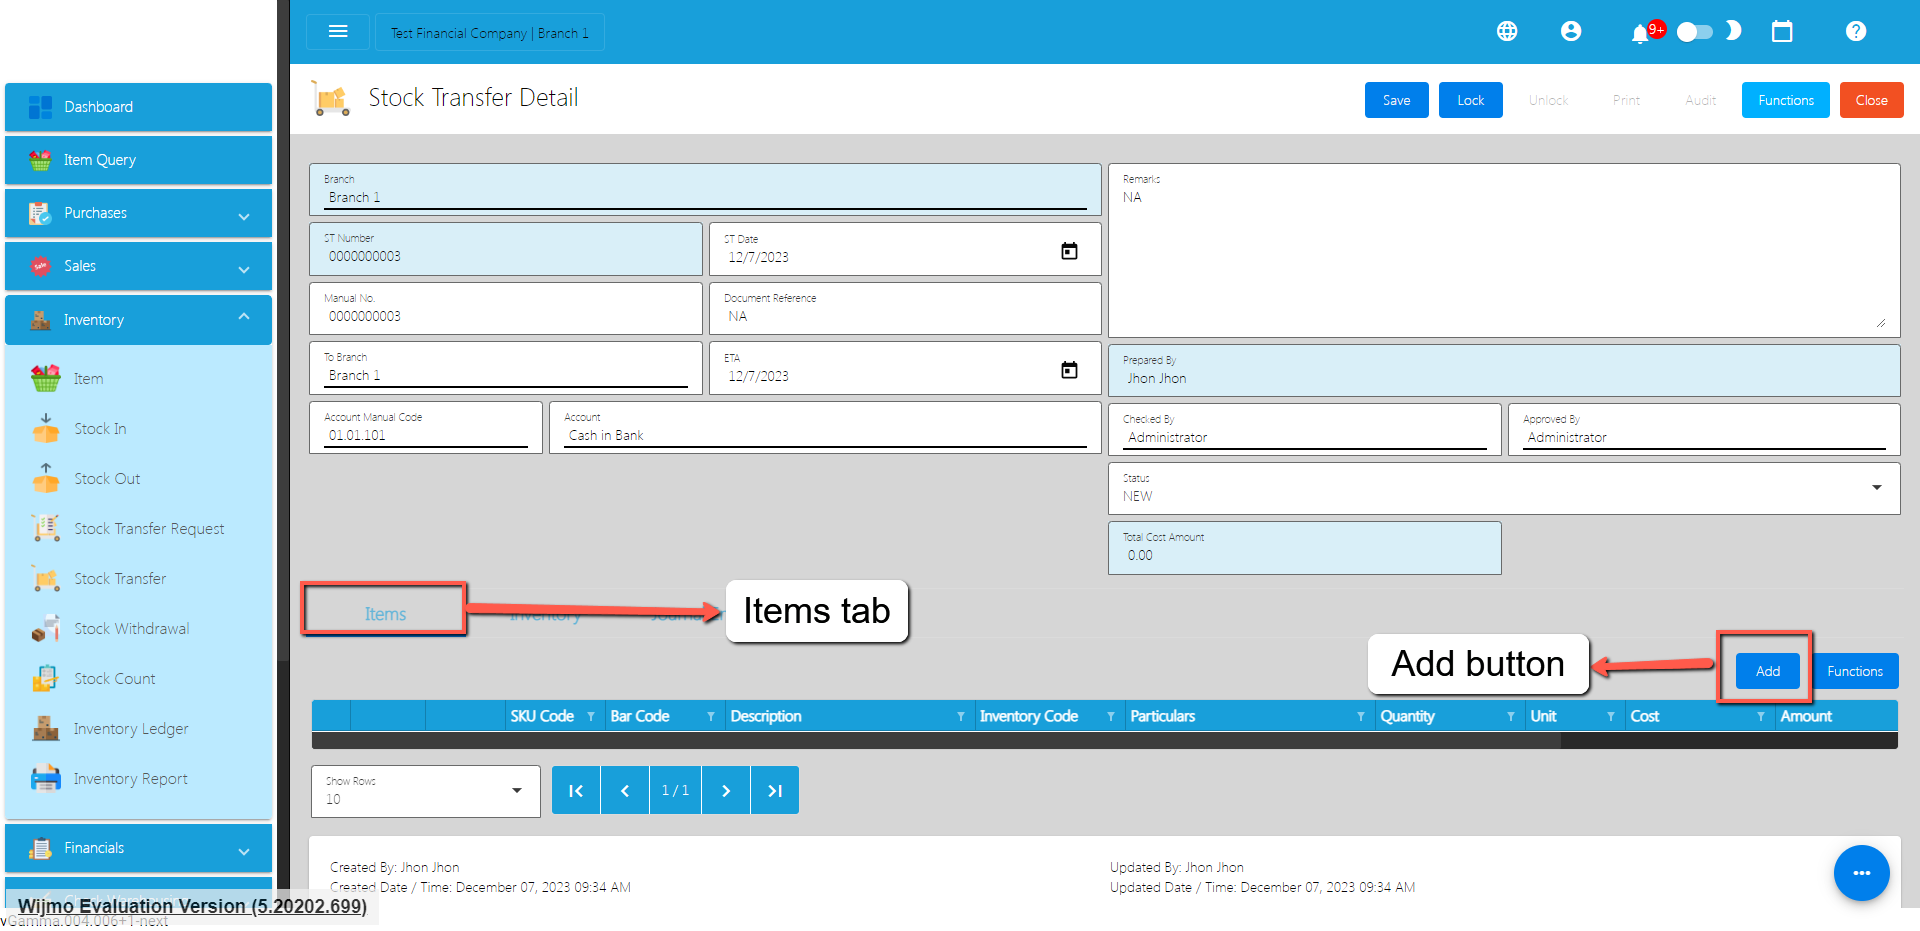The image size is (1920, 931).
Task: Expand the Status dropdown
Action: (x=1876, y=488)
